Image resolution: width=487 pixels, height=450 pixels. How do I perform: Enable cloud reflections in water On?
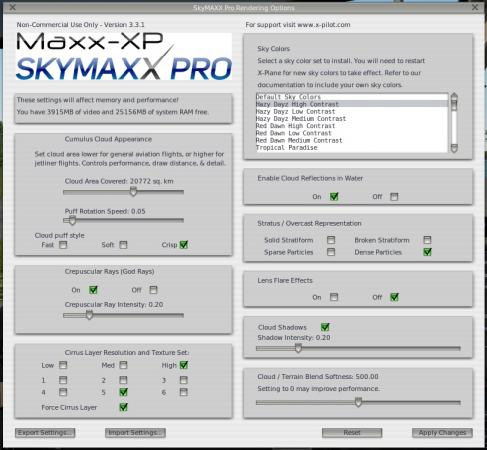tap(334, 197)
